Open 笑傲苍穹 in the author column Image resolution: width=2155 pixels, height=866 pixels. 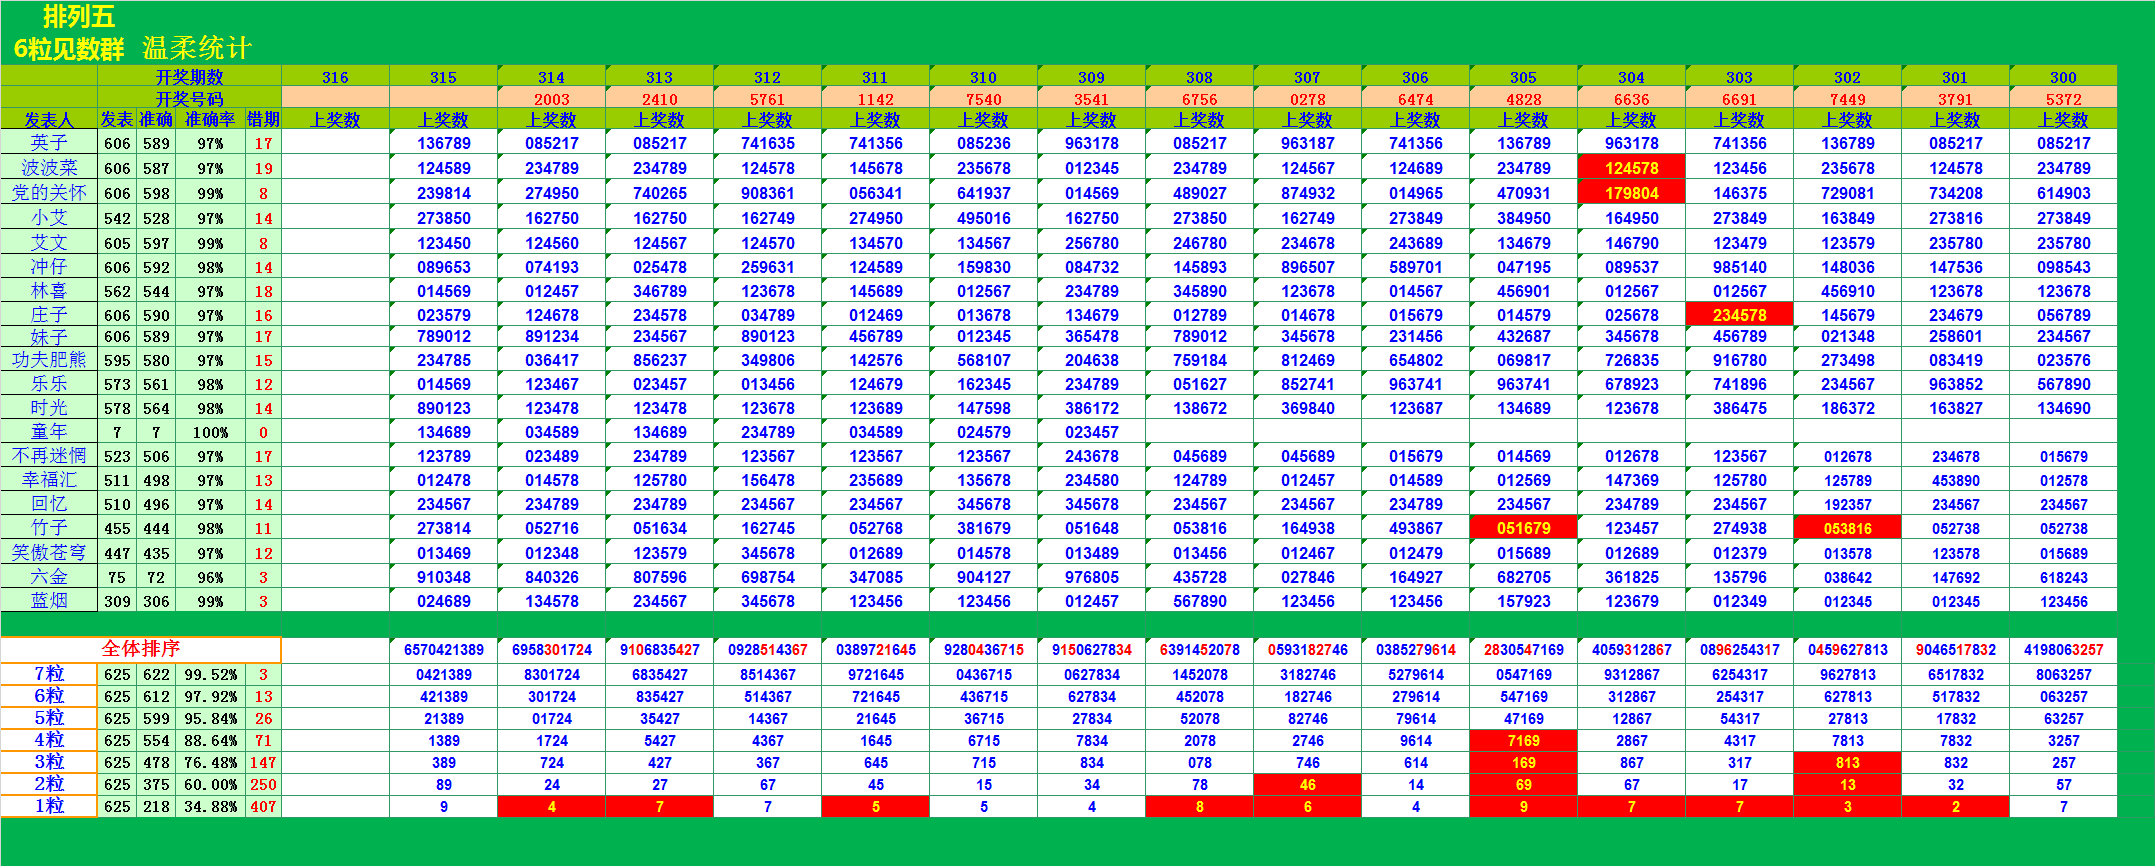point(49,553)
